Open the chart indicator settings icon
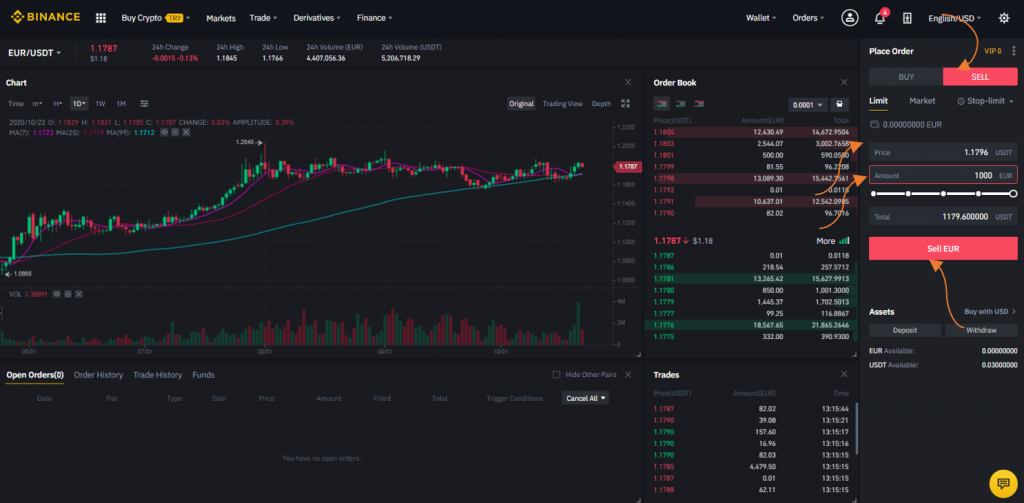Viewport: 1024px width, 503px height. [x=144, y=103]
